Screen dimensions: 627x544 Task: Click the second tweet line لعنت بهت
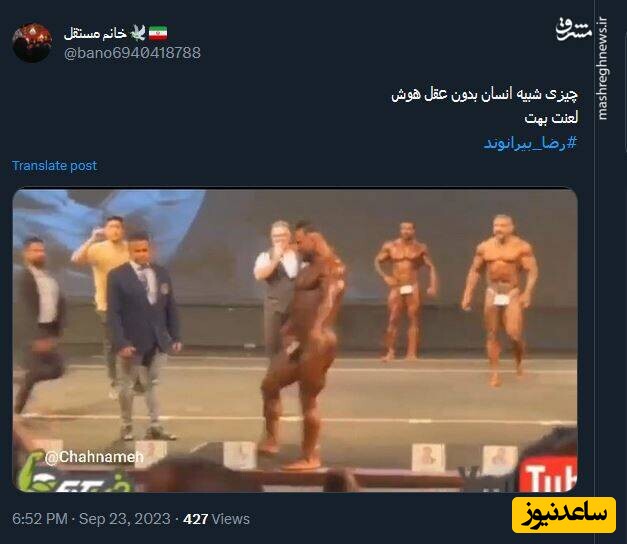point(551,118)
